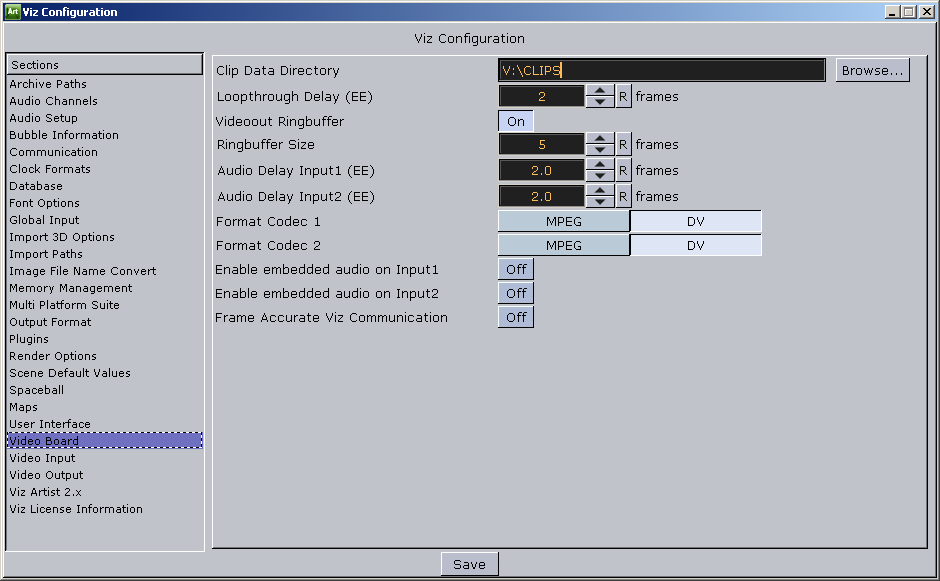Screen dimensions: 940x581
Task: Toggle Videoout Ringbuffer On button
Action: pyautogui.click(x=516, y=121)
